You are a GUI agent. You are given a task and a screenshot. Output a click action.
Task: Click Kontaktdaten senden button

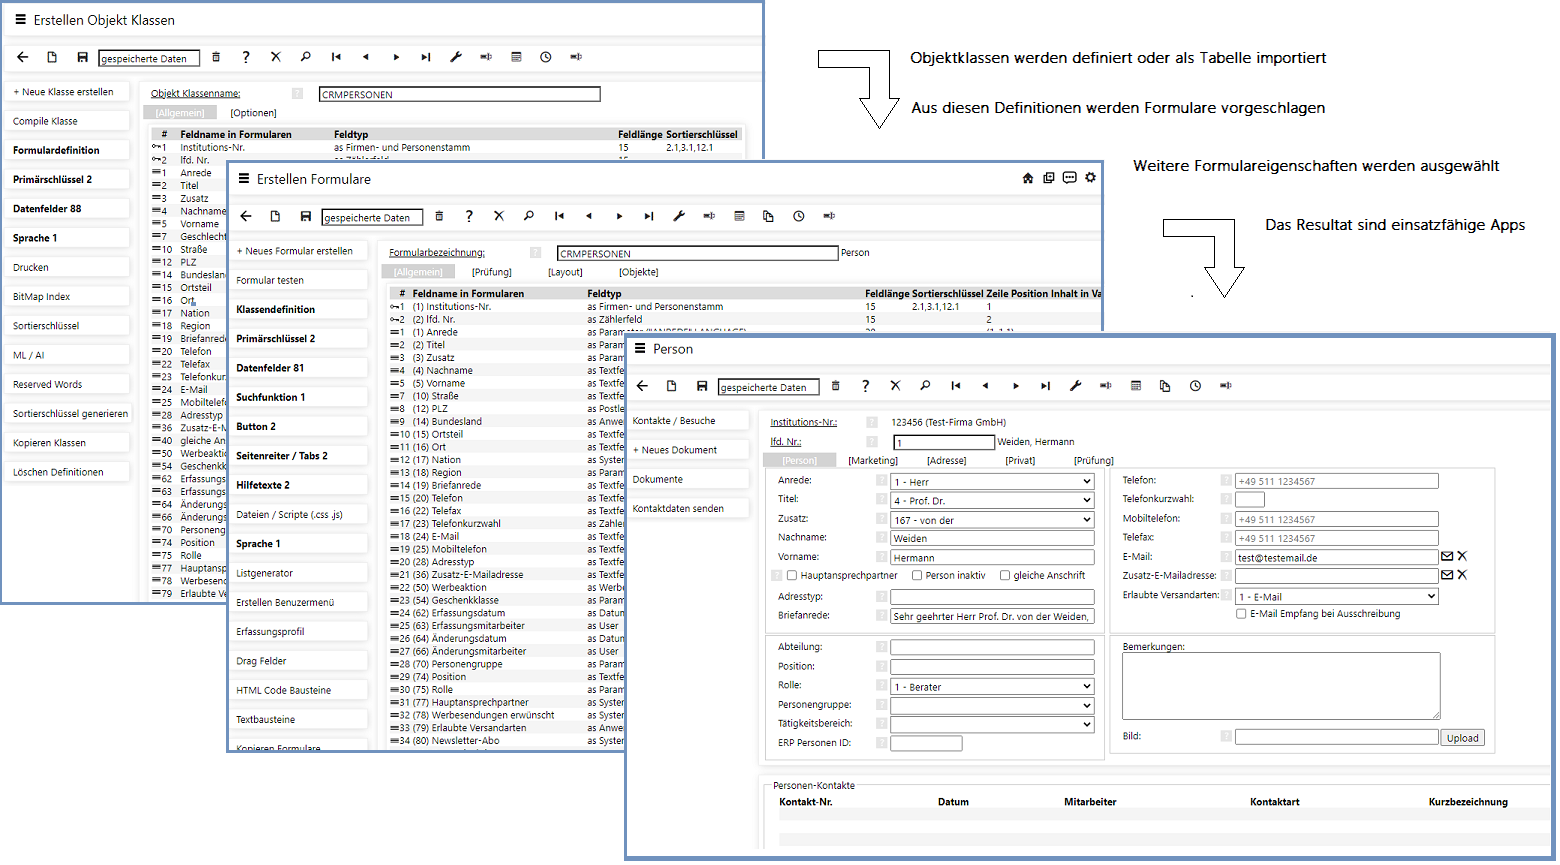689,509
